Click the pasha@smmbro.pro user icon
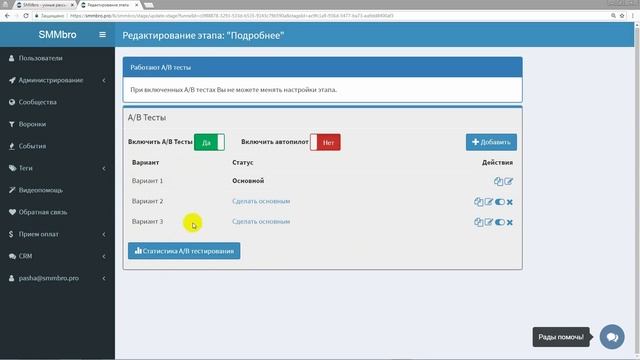Screen dimensions: 640x360 click(x=11, y=278)
